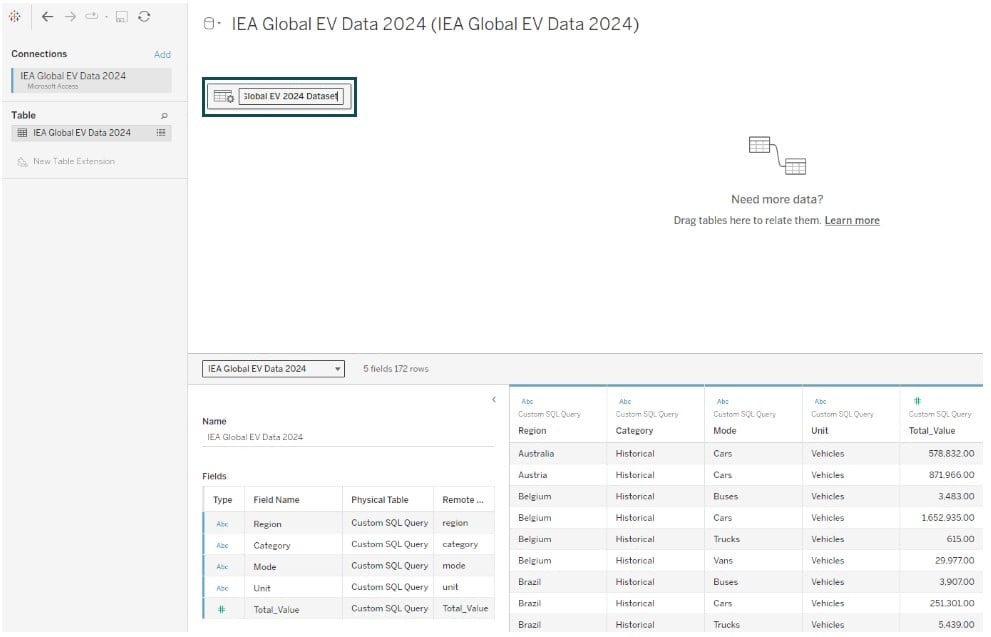
Task: Click the Remote column header
Action: point(463,500)
